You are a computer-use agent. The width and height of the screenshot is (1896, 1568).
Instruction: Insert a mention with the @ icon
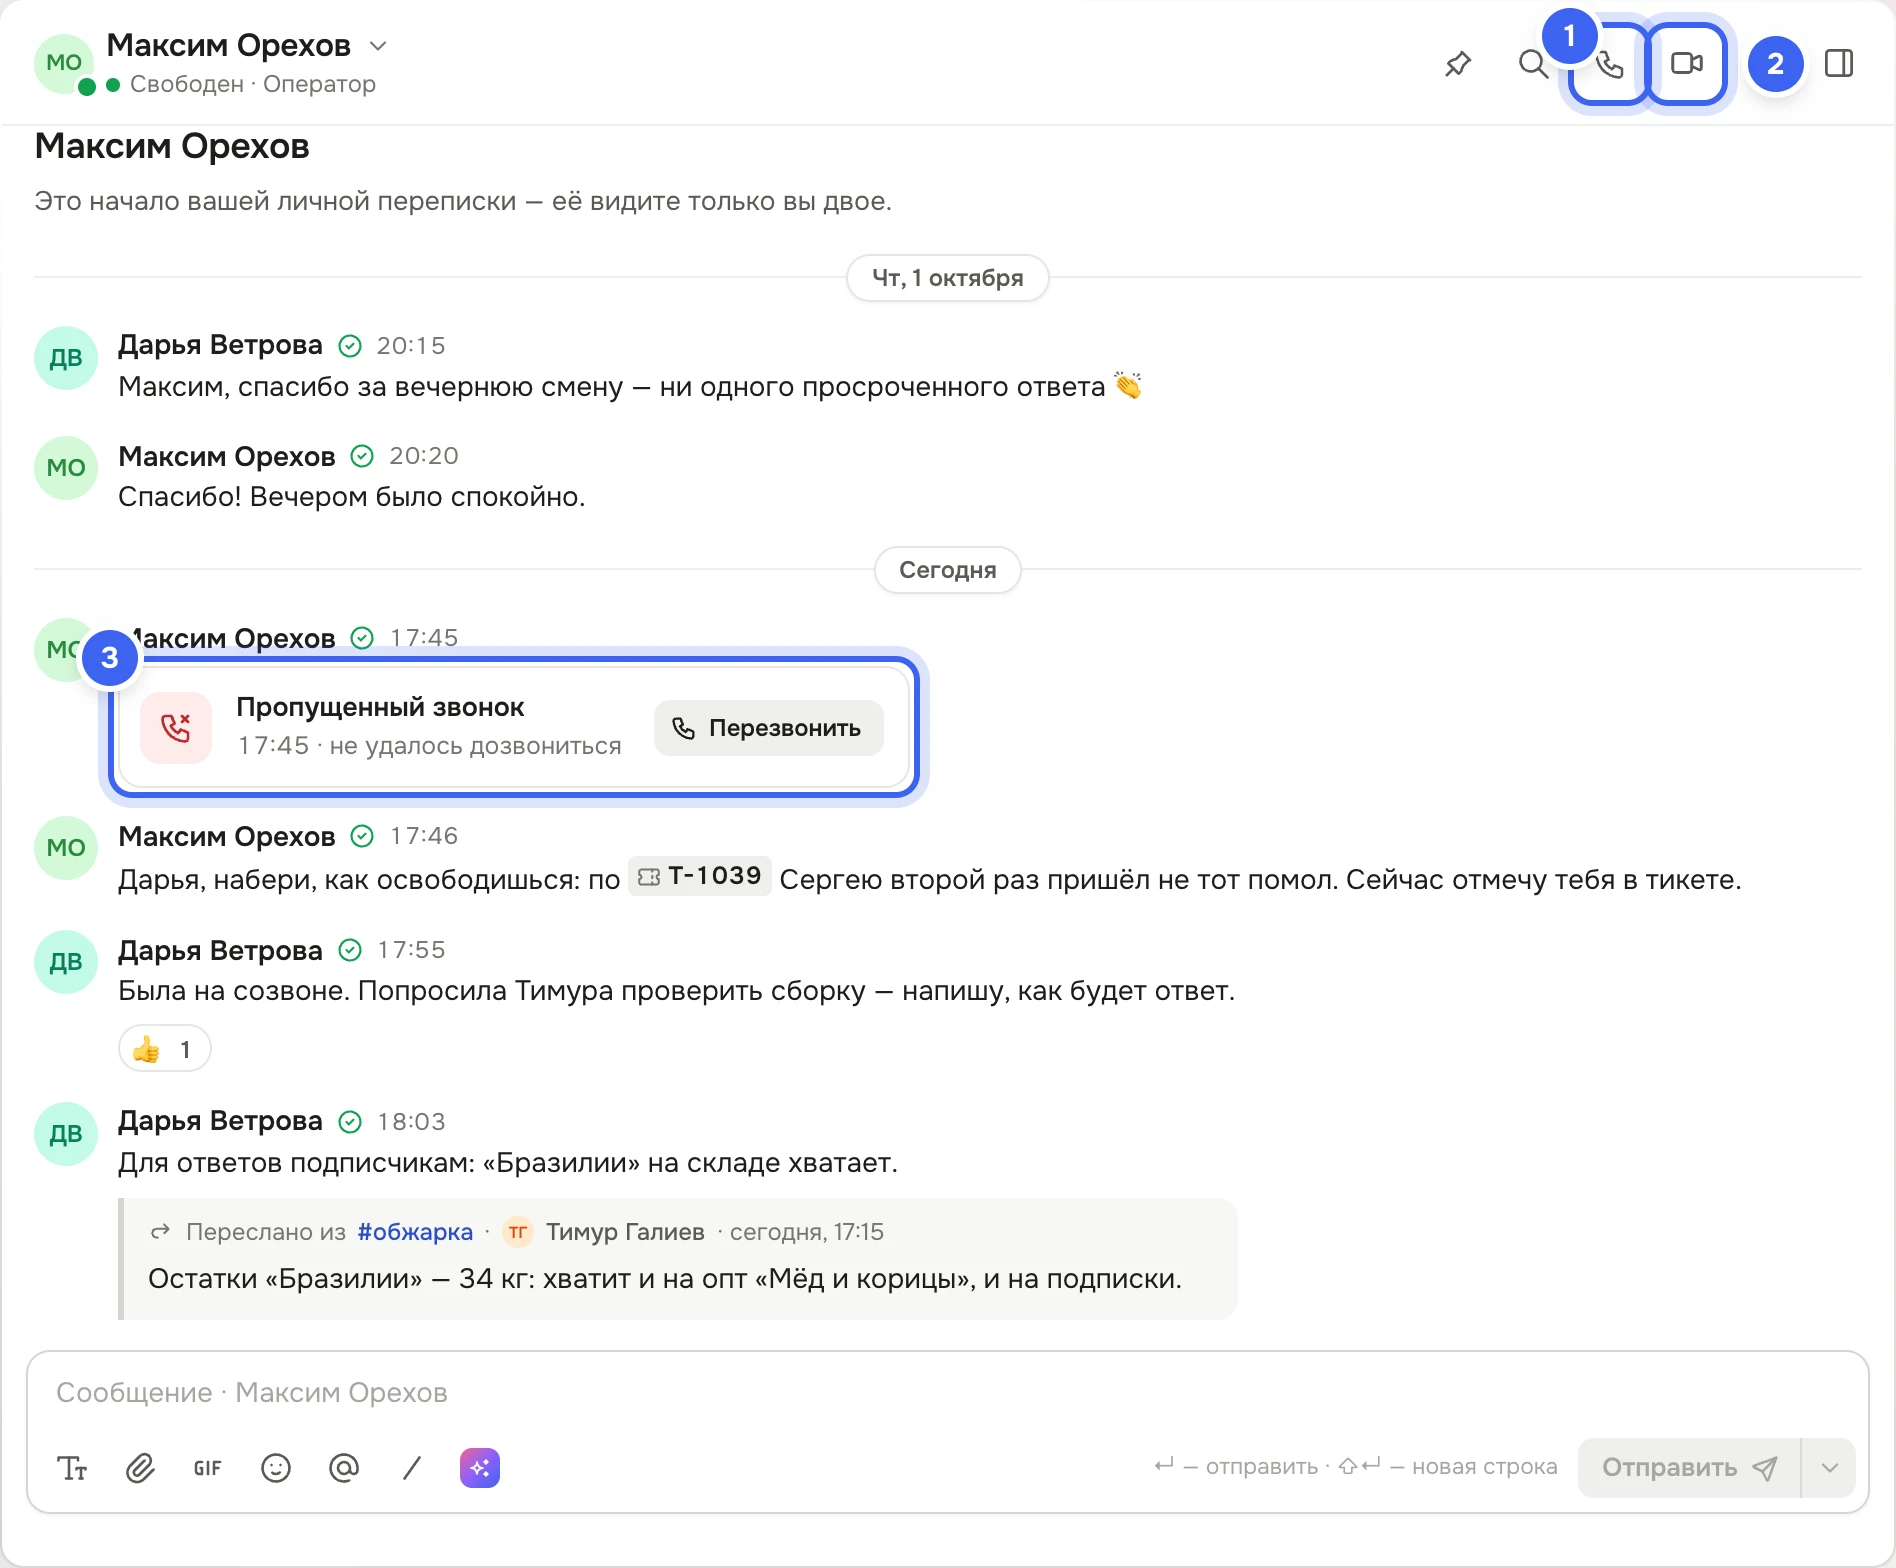[x=344, y=1468]
